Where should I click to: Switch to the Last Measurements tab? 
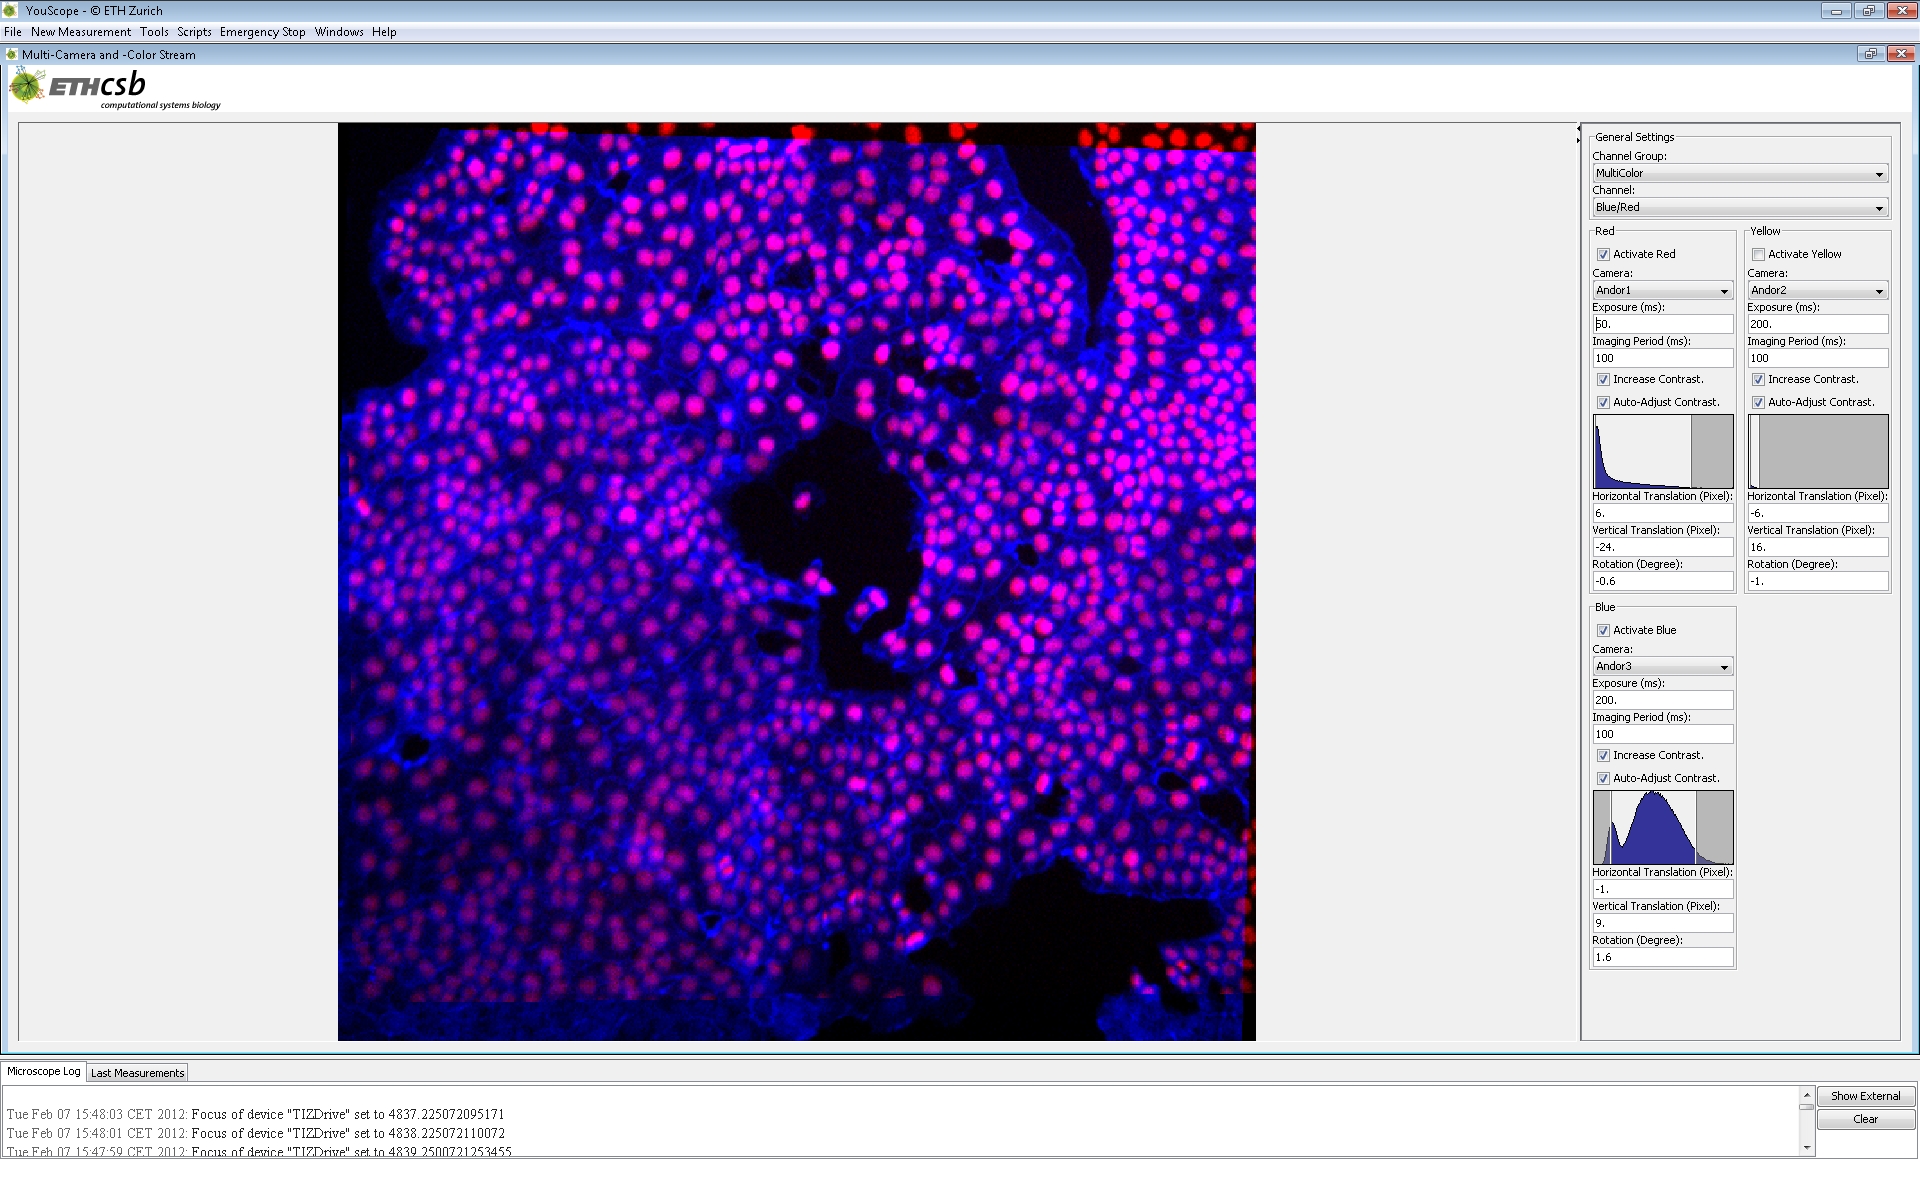[x=137, y=1073]
